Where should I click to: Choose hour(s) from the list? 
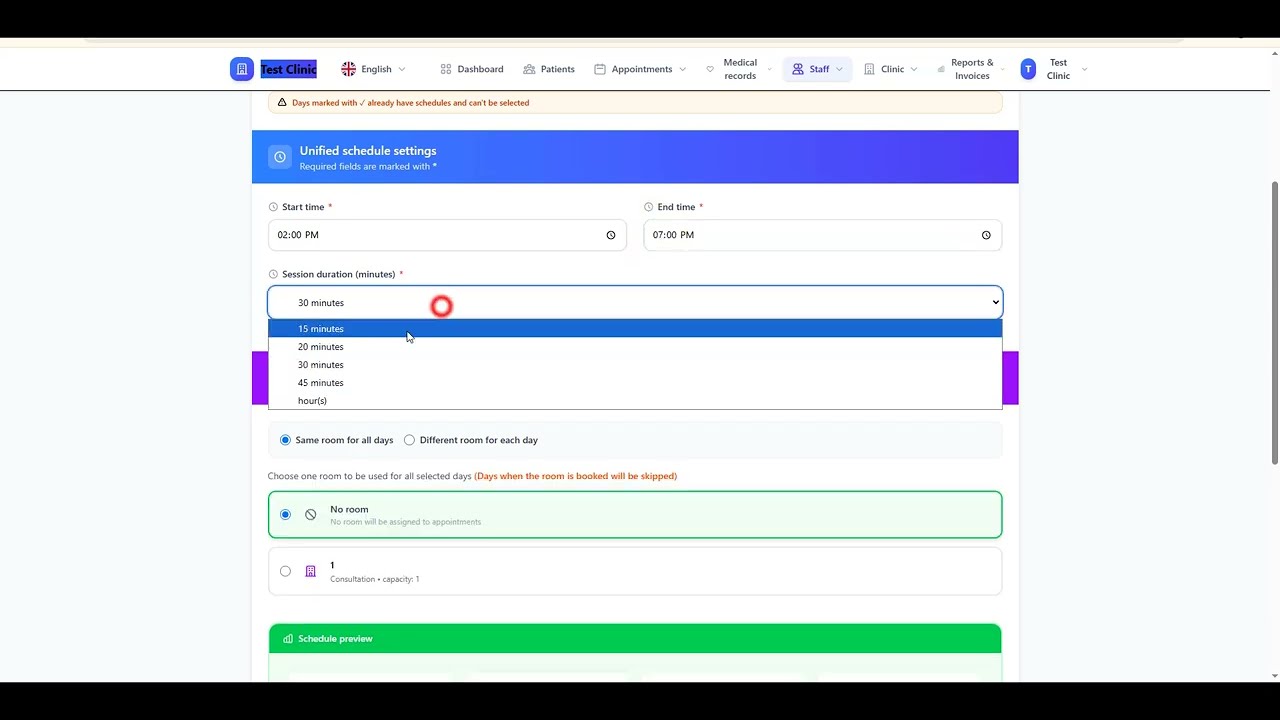click(x=635, y=401)
